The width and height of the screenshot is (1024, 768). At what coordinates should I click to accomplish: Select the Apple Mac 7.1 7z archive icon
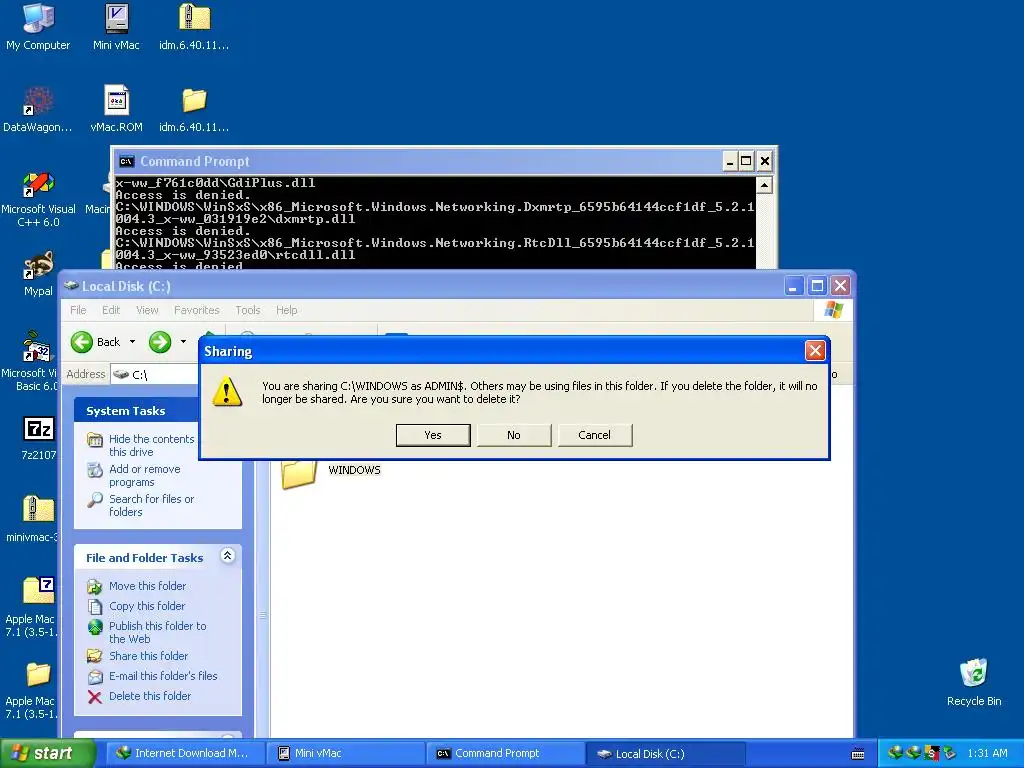39,590
